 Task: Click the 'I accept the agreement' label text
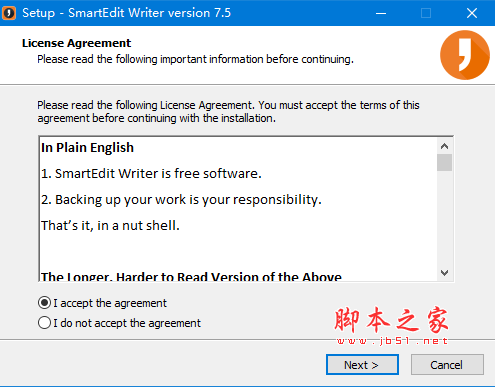tap(110, 303)
